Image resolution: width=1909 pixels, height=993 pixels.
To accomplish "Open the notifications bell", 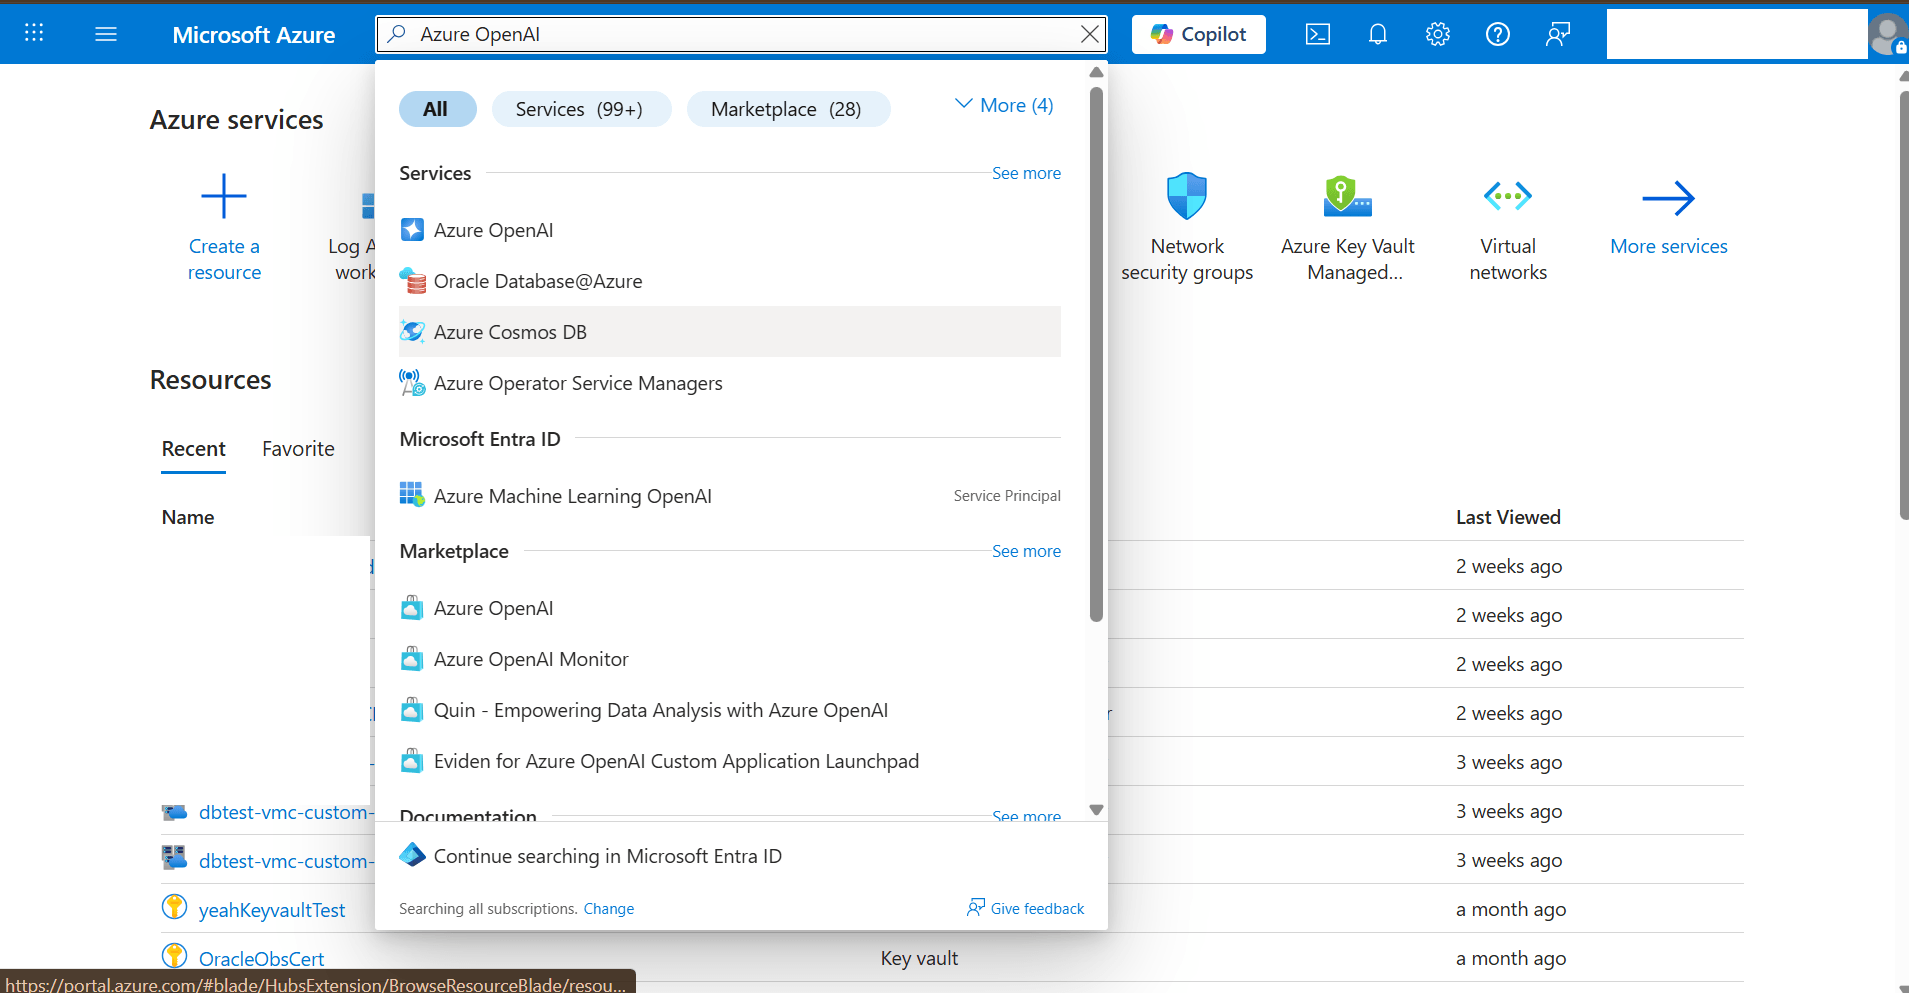I will [x=1378, y=33].
